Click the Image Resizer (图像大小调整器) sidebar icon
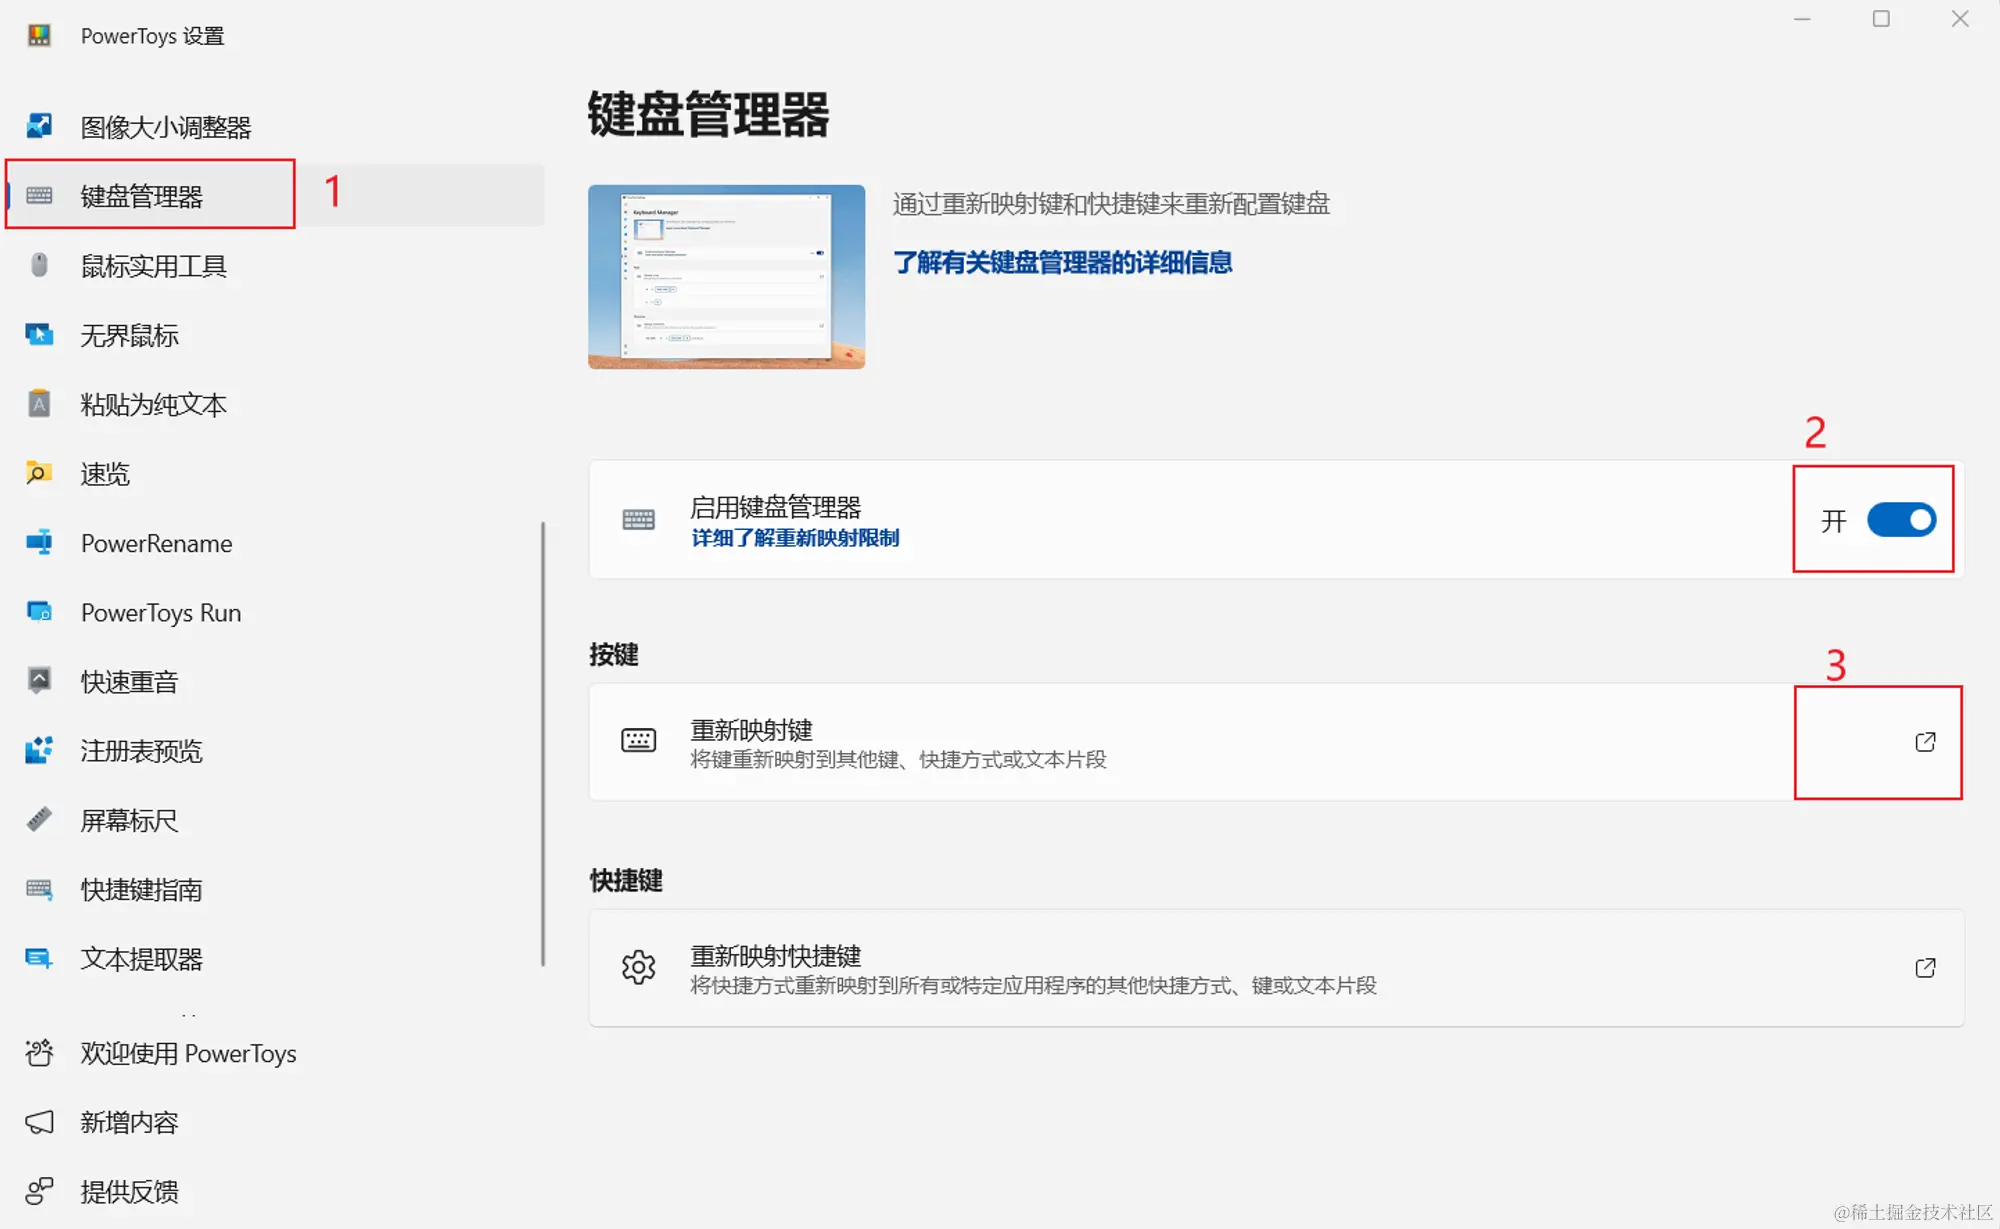 click(39, 126)
